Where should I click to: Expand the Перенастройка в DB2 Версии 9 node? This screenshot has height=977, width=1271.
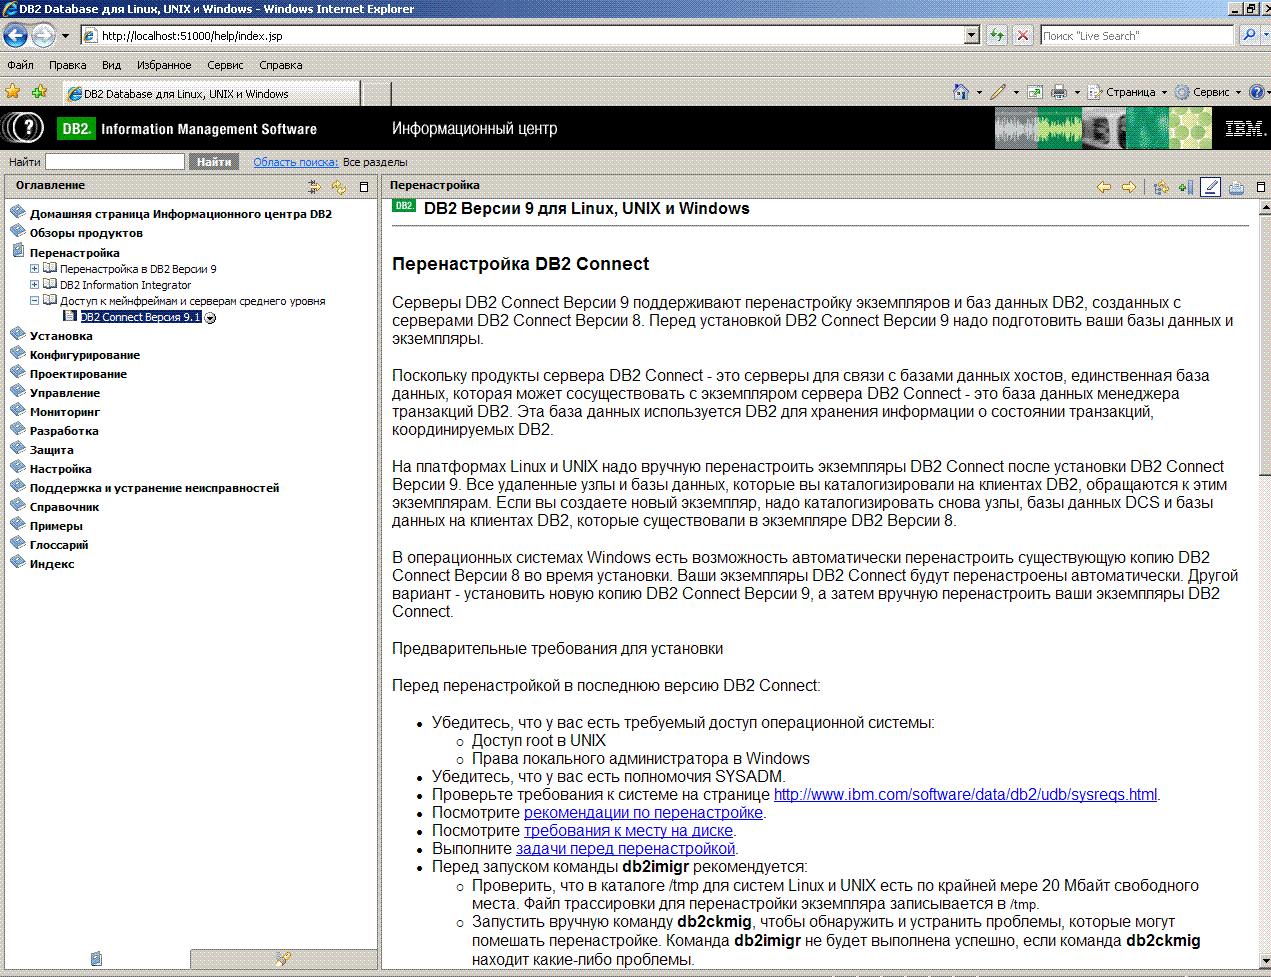[35, 269]
